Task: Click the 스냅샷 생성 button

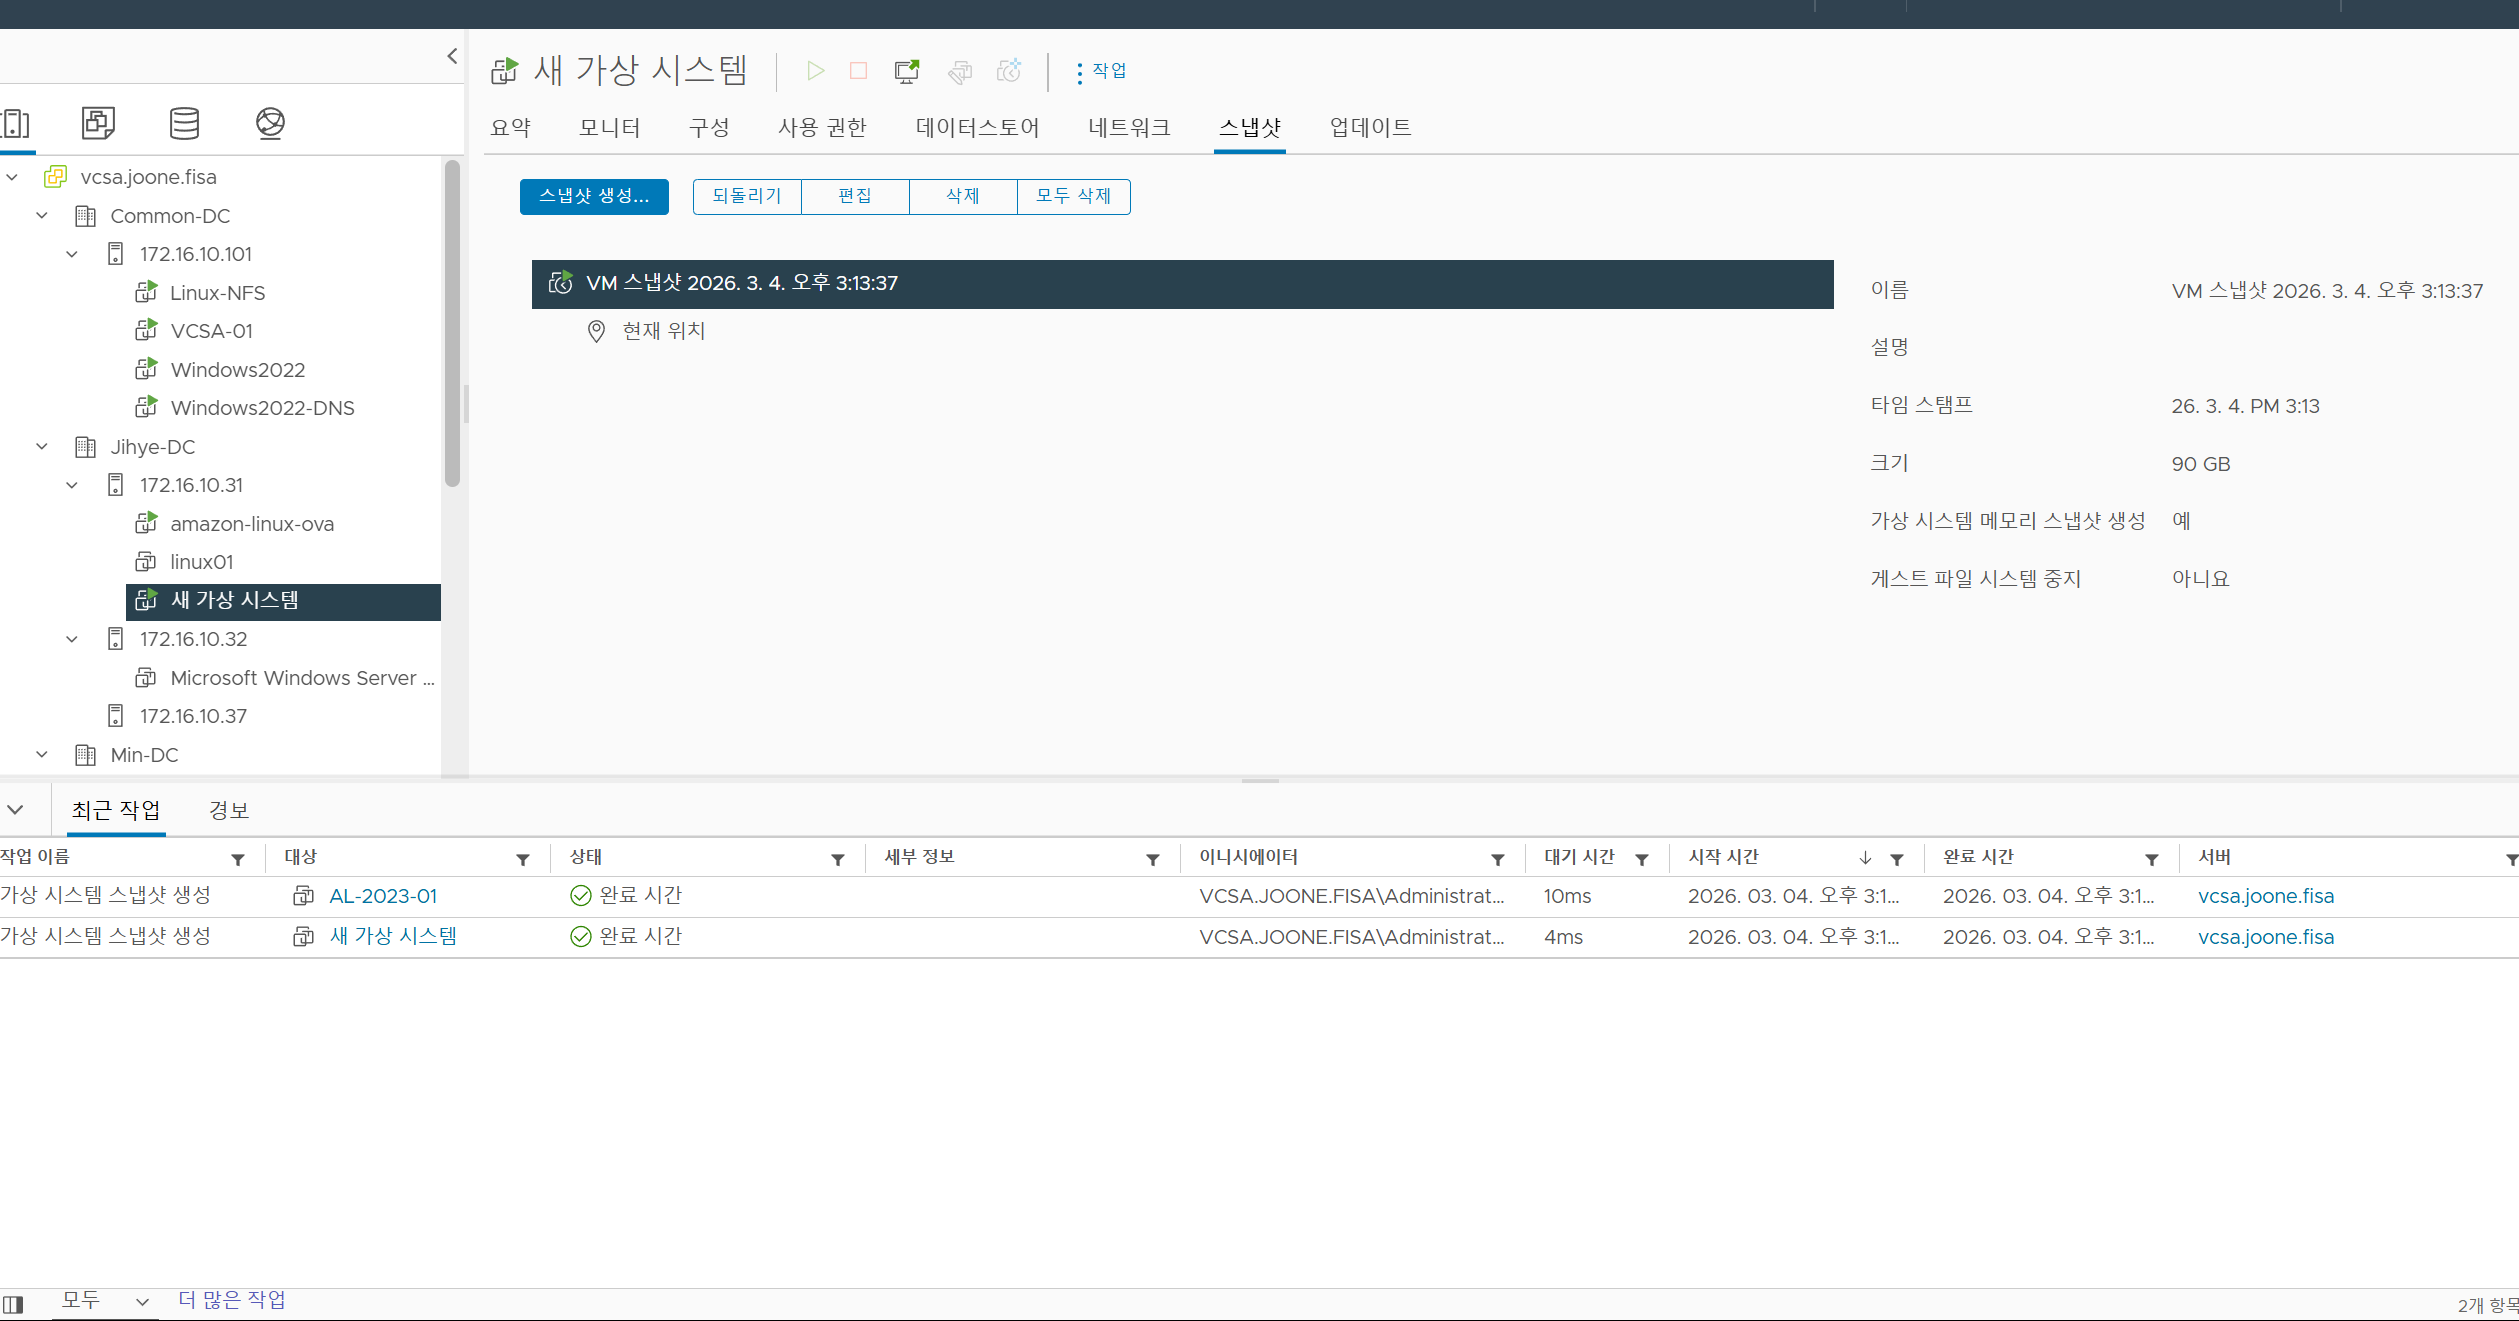Action: point(594,197)
